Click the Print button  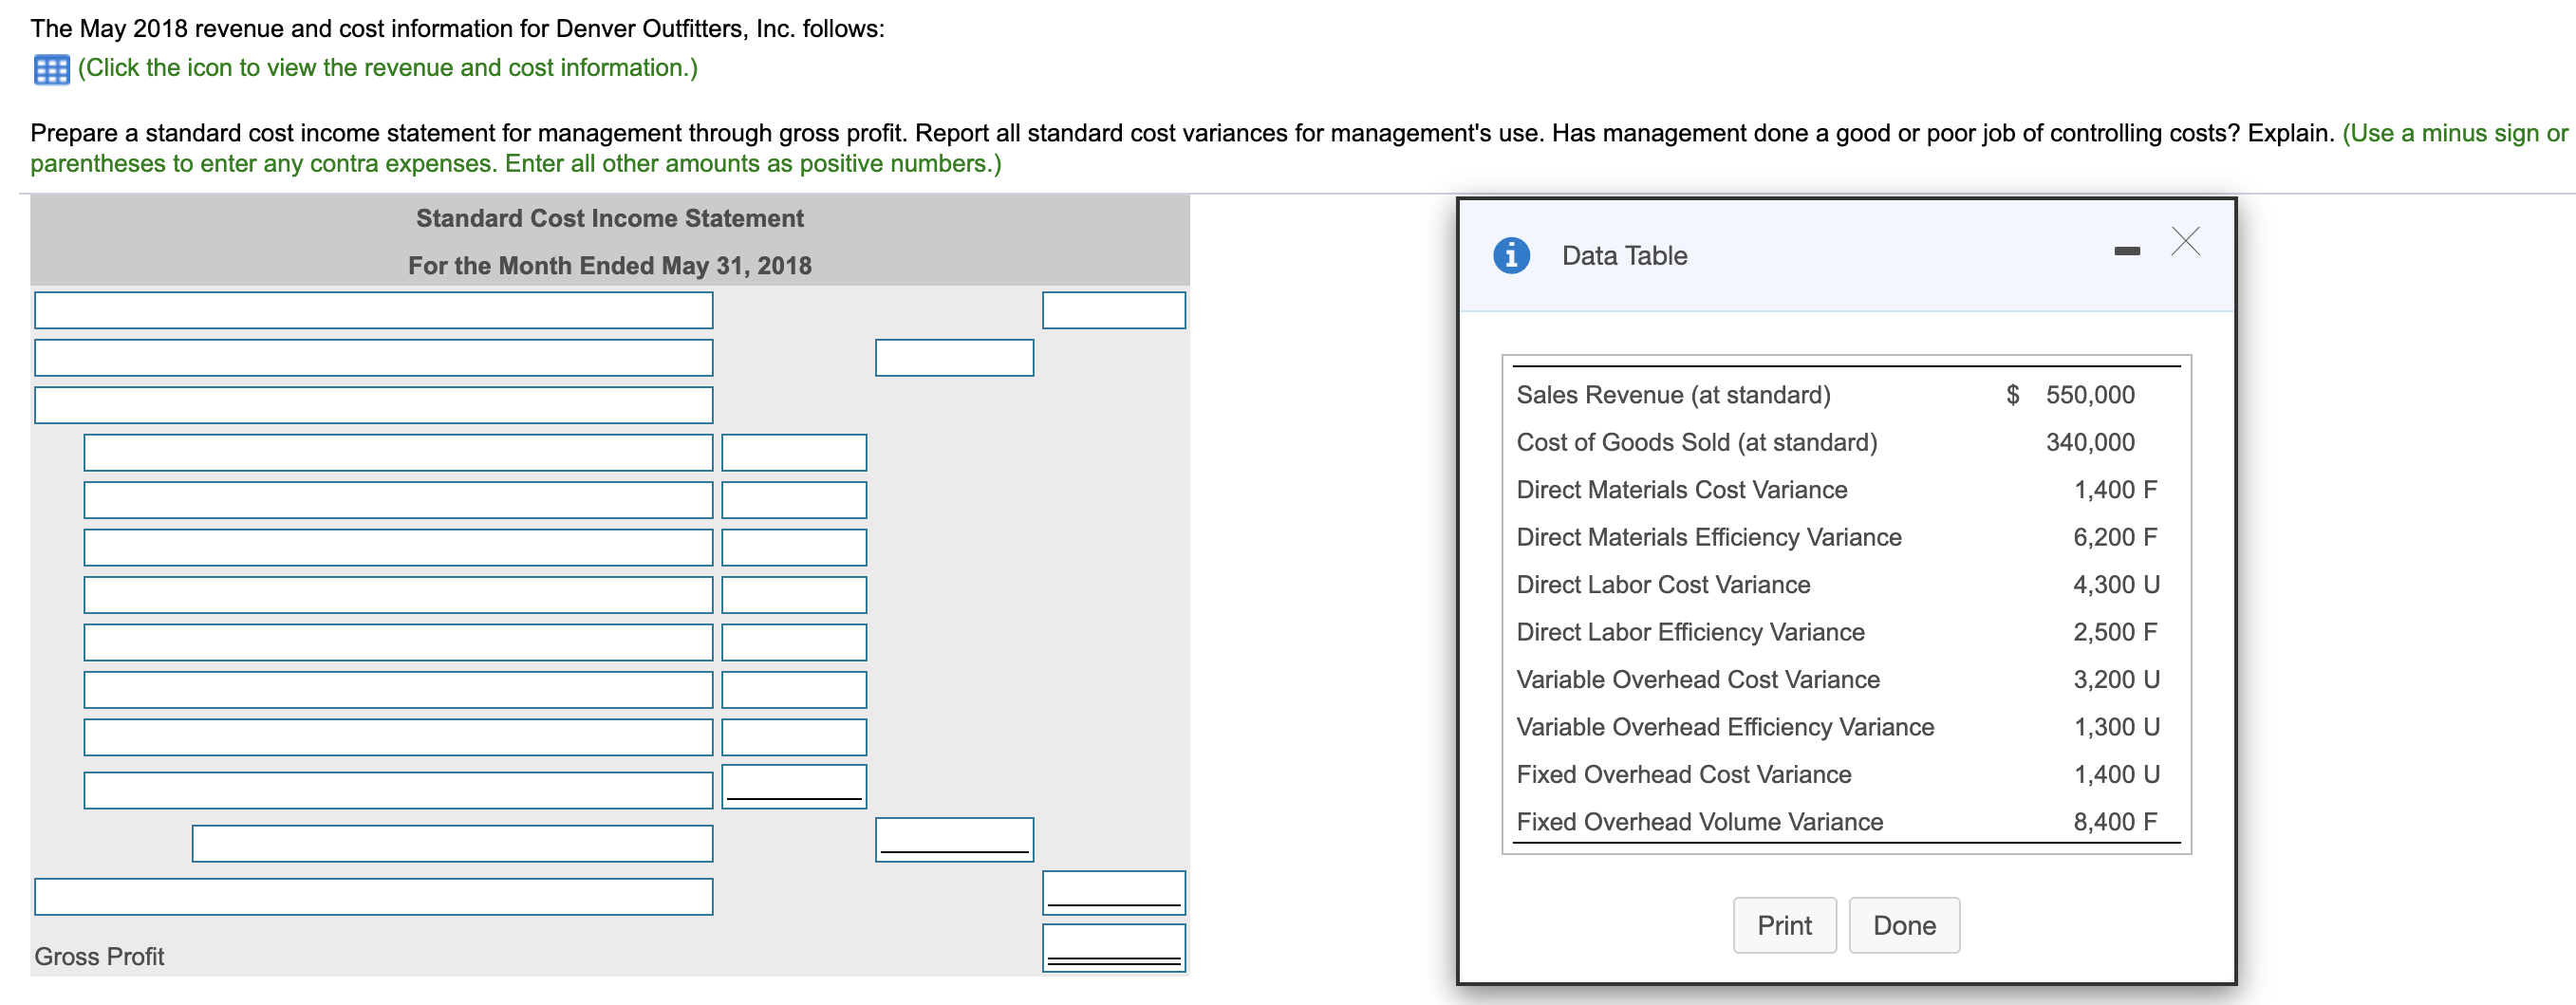[1785, 924]
